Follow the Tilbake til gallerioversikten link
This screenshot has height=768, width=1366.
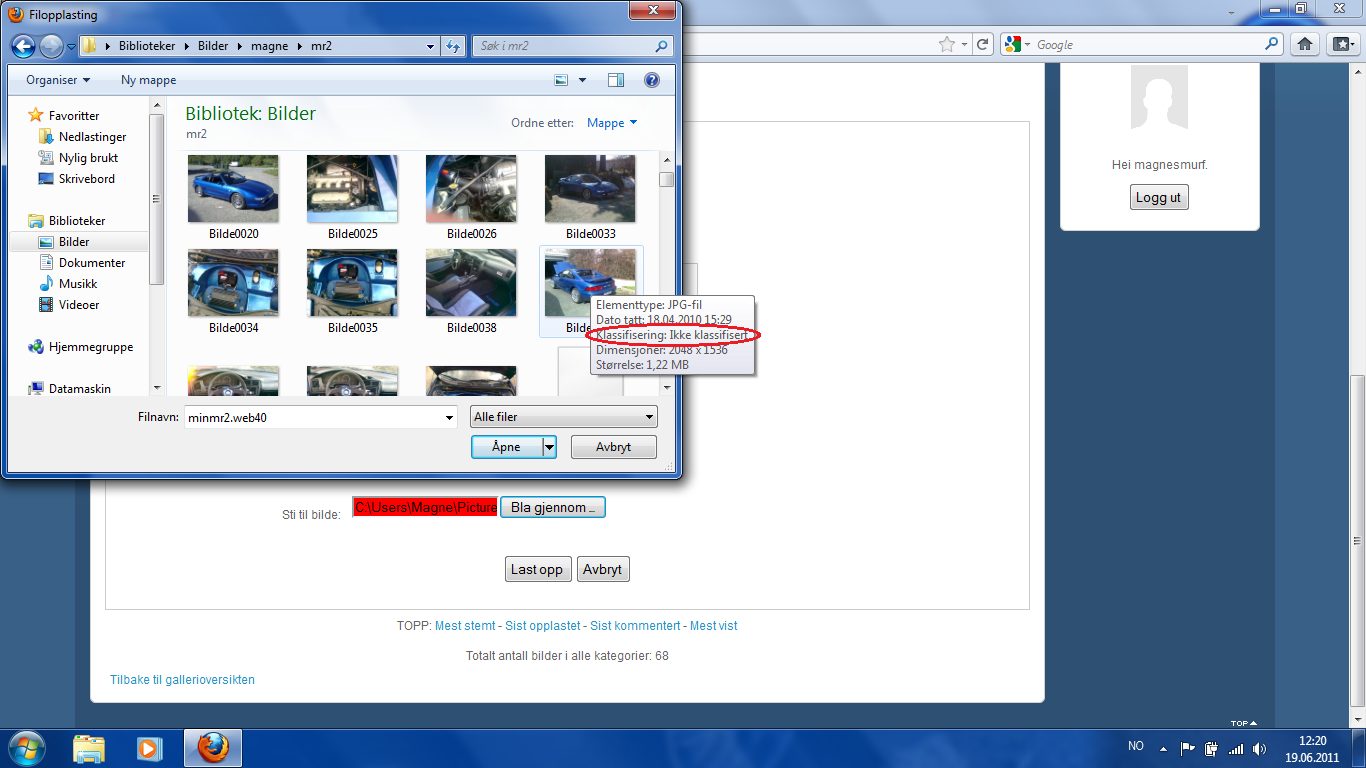[x=182, y=680]
